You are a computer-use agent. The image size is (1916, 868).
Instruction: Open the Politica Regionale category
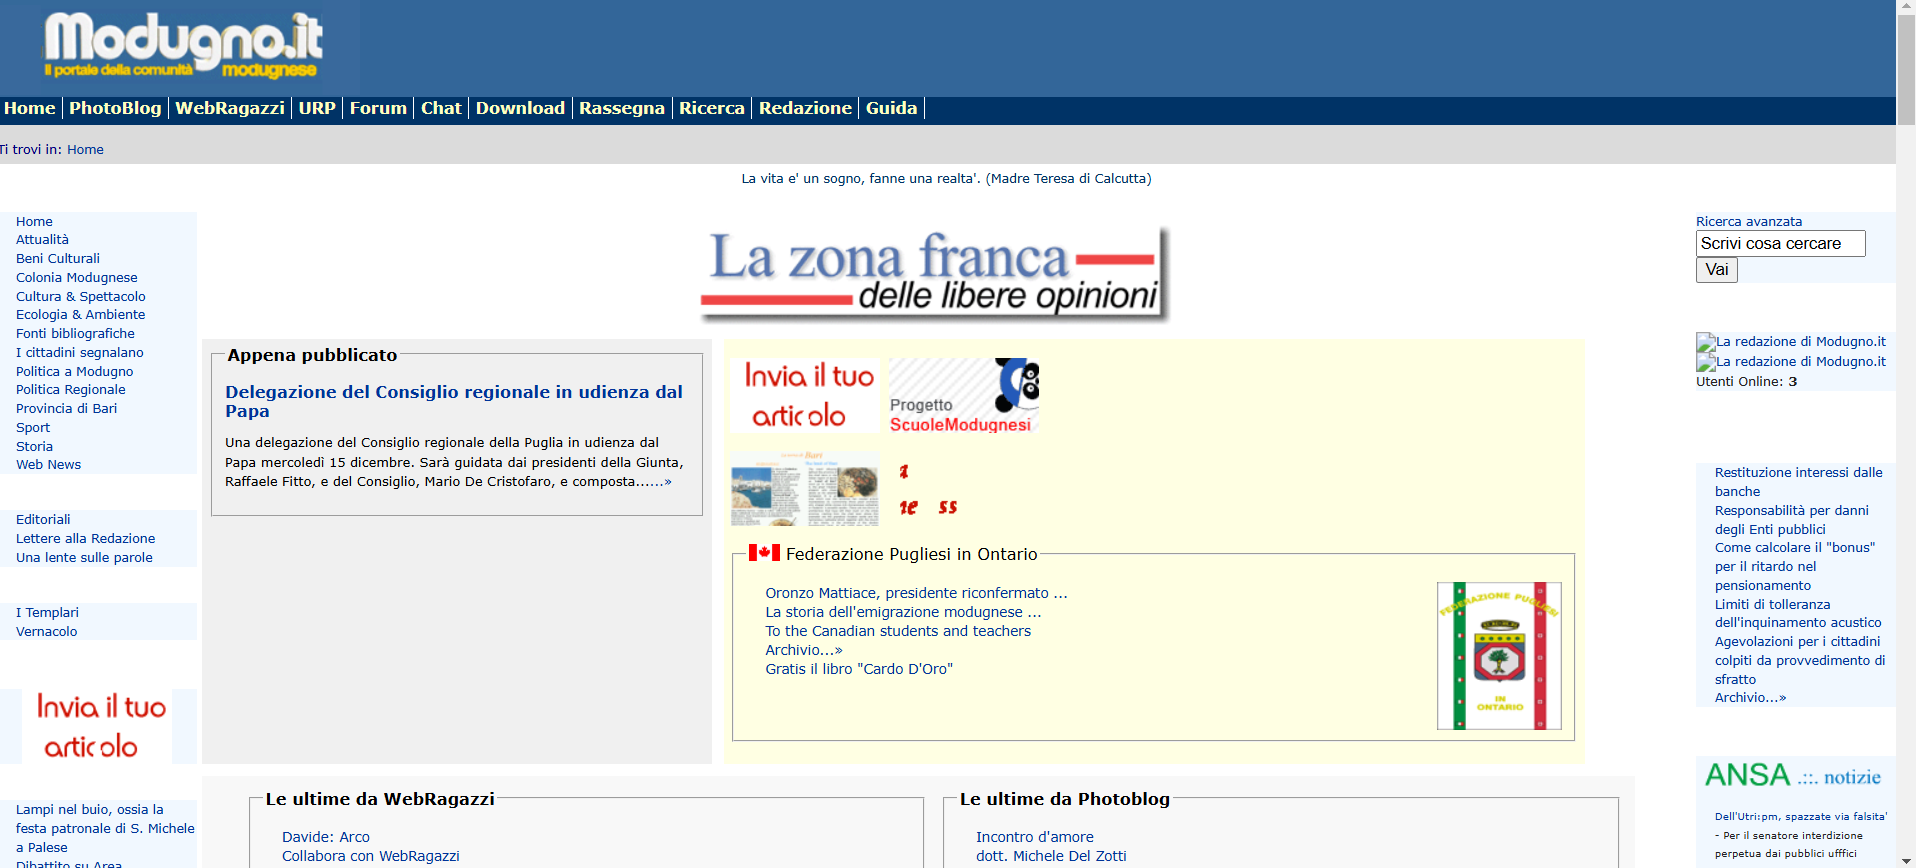71,390
